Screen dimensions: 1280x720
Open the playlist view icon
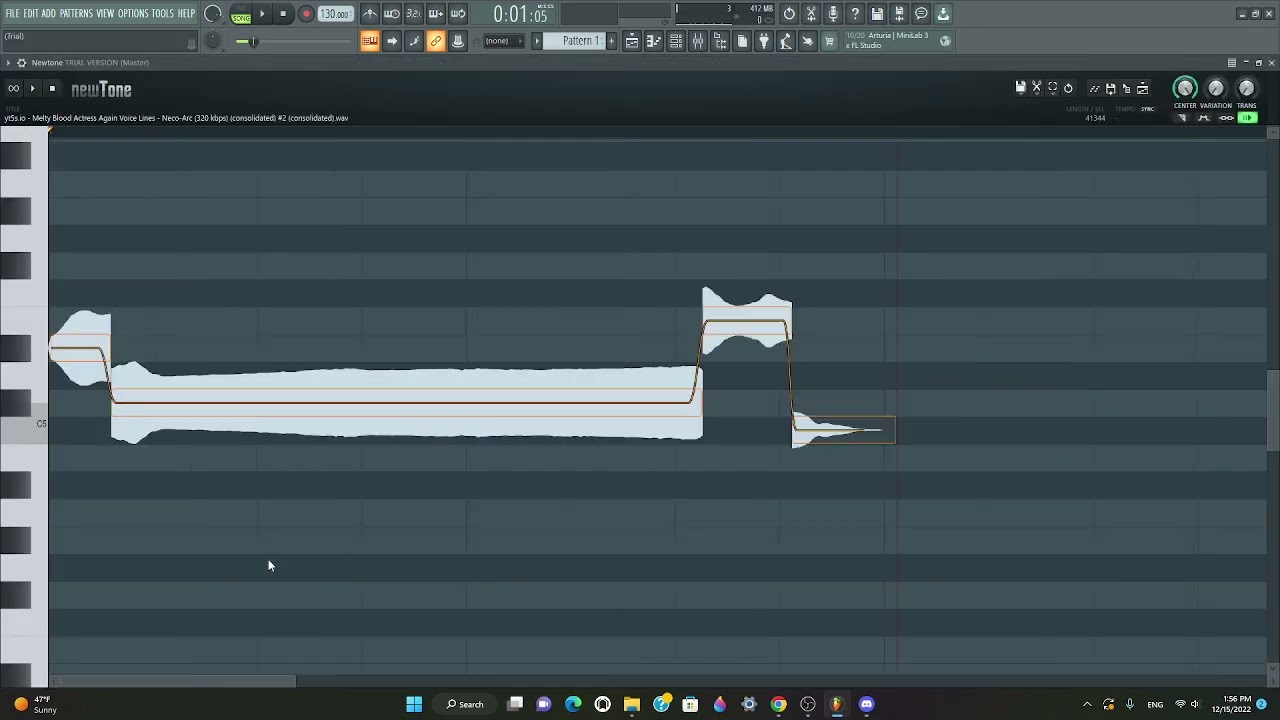tap(632, 41)
